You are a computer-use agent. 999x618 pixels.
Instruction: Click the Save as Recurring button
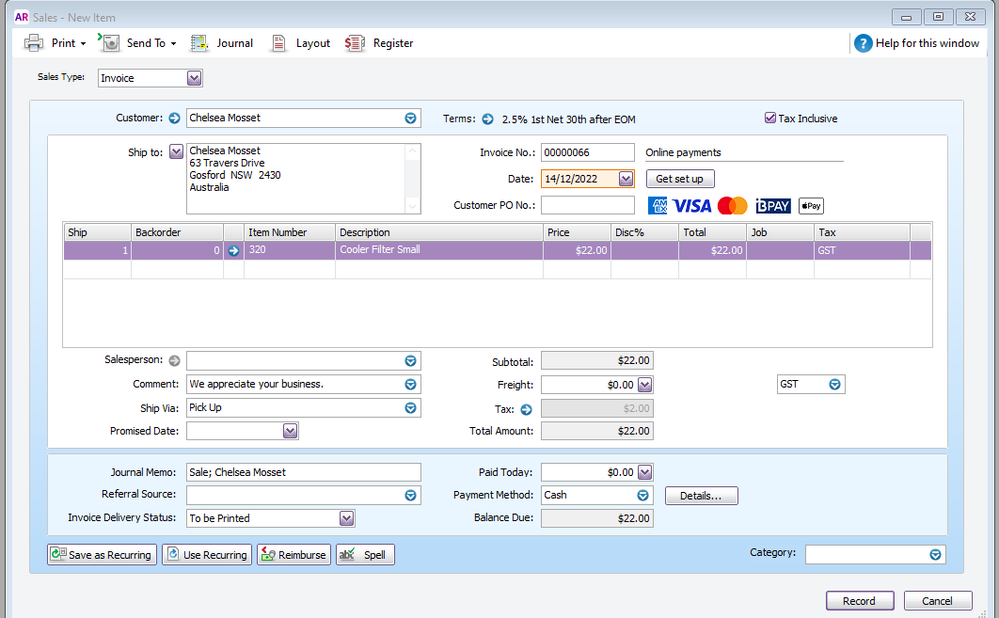pyautogui.click(x=102, y=555)
